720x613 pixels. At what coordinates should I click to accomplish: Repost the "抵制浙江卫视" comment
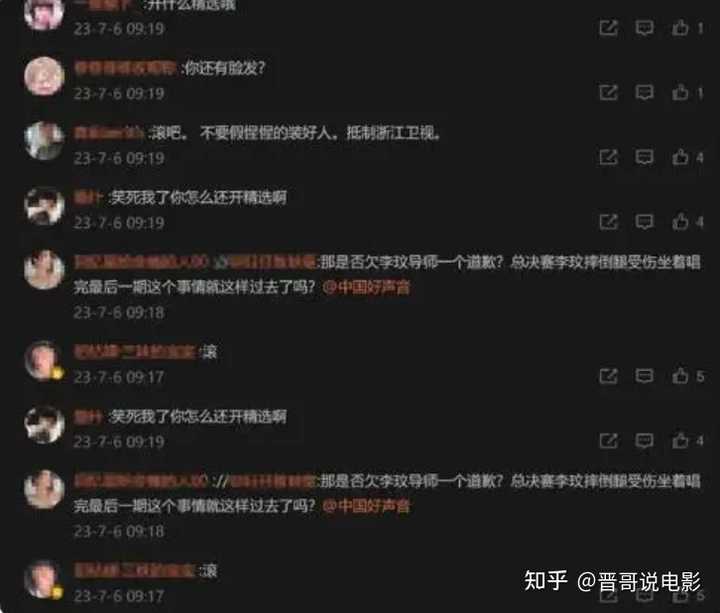tap(608, 157)
